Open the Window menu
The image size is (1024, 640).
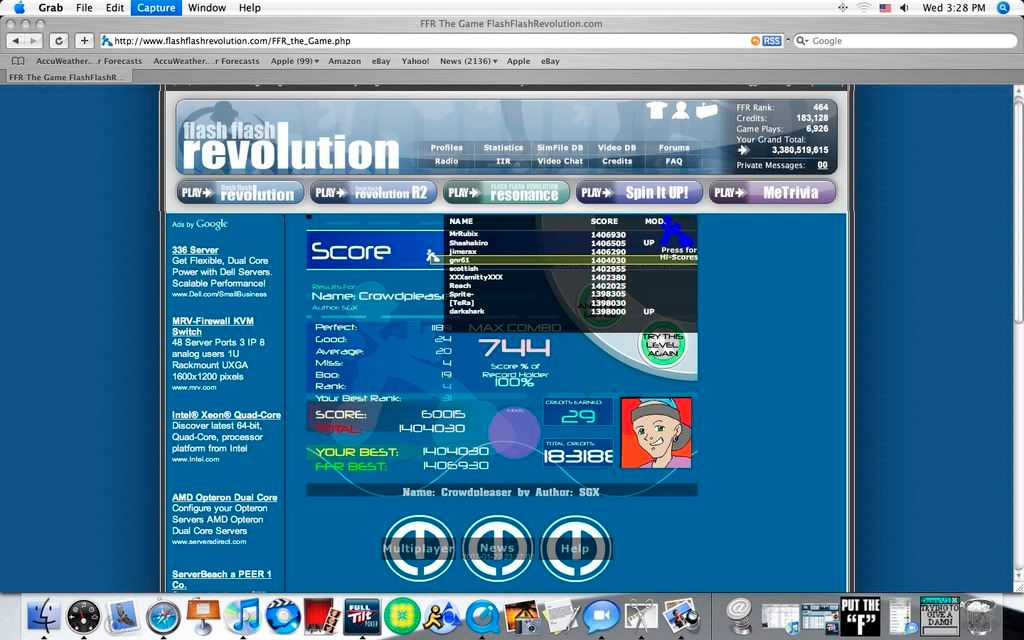point(207,8)
